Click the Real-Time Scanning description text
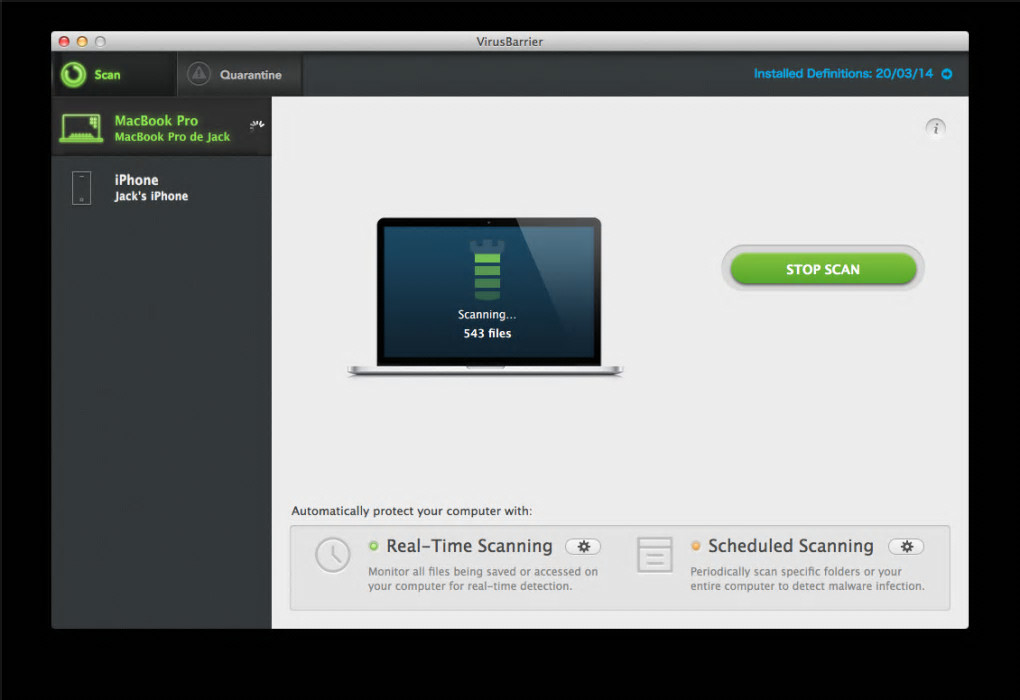The height and width of the screenshot is (700, 1020). pyautogui.click(x=483, y=578)
